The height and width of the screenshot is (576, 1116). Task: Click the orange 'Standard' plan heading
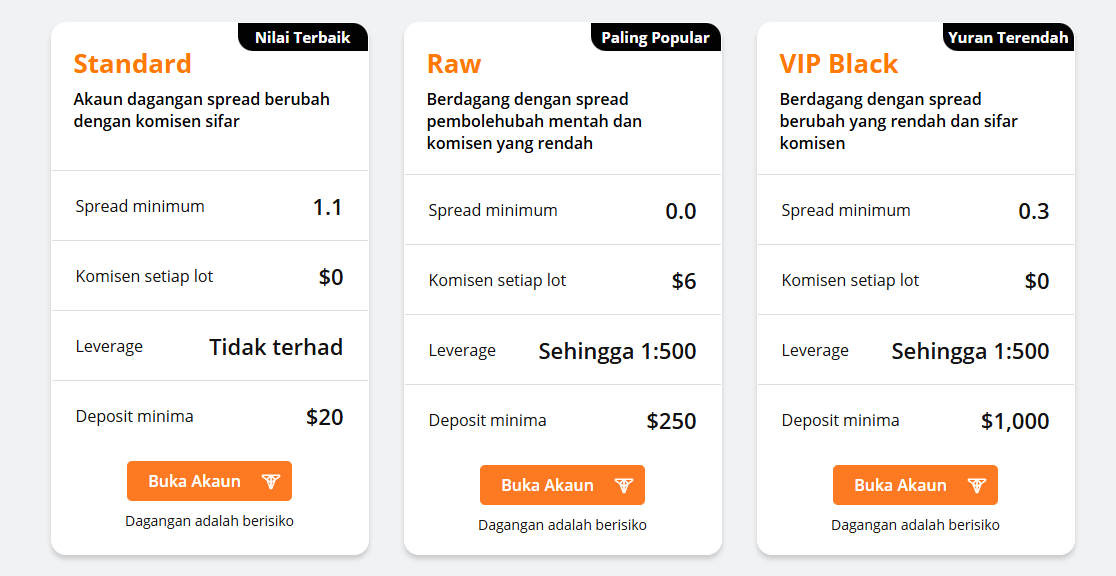tap(133, 64)
